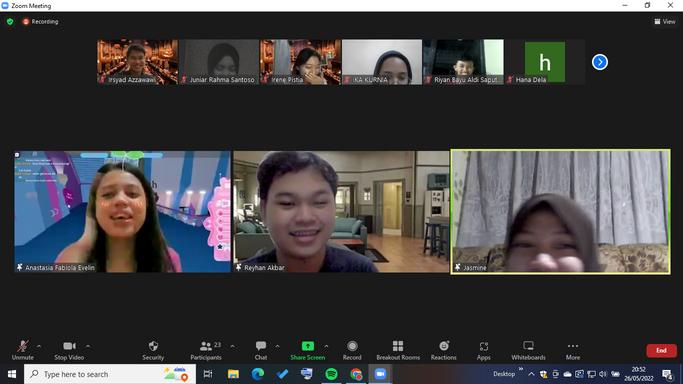Show next participants with blue arrow

(x=600, y=62)
